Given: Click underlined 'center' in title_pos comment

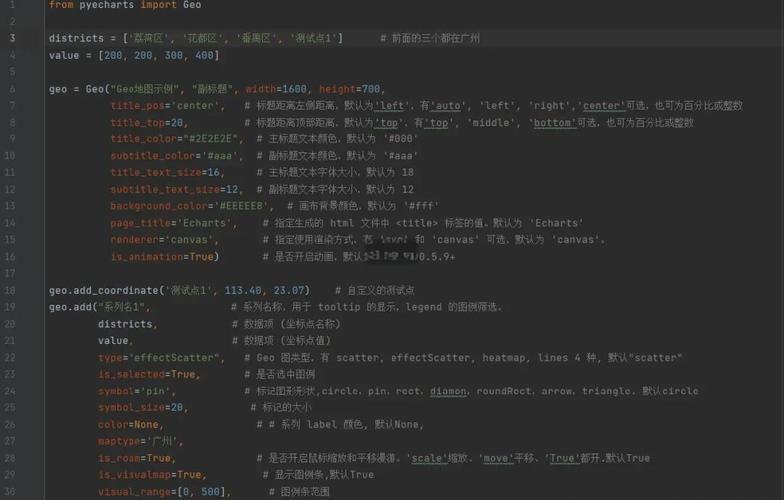Looking at the screenshot, I should point(604,106).
